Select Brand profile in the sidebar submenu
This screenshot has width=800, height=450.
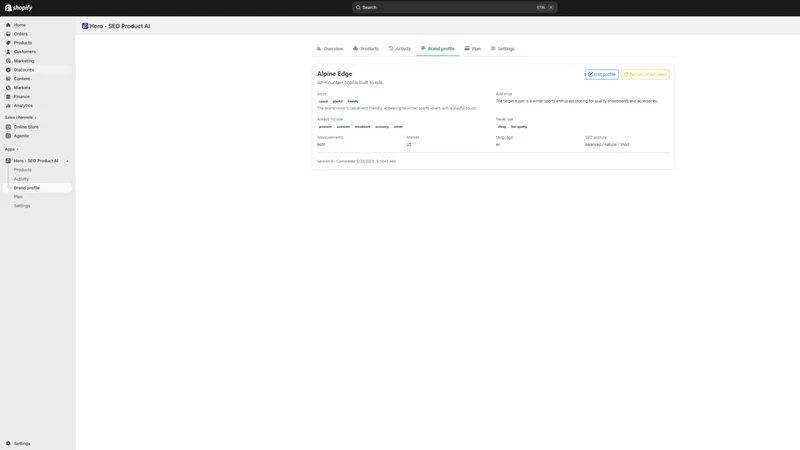(x=37, y=188)
